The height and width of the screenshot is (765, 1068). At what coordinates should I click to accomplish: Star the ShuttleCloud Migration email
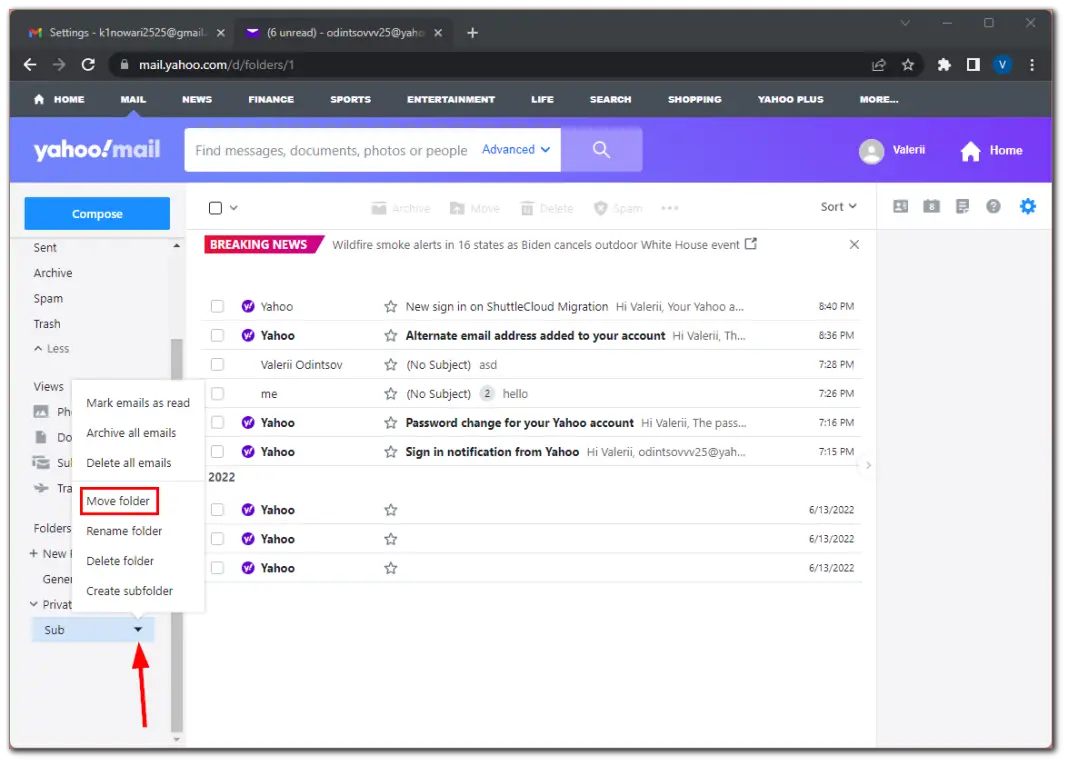(390, 307)
